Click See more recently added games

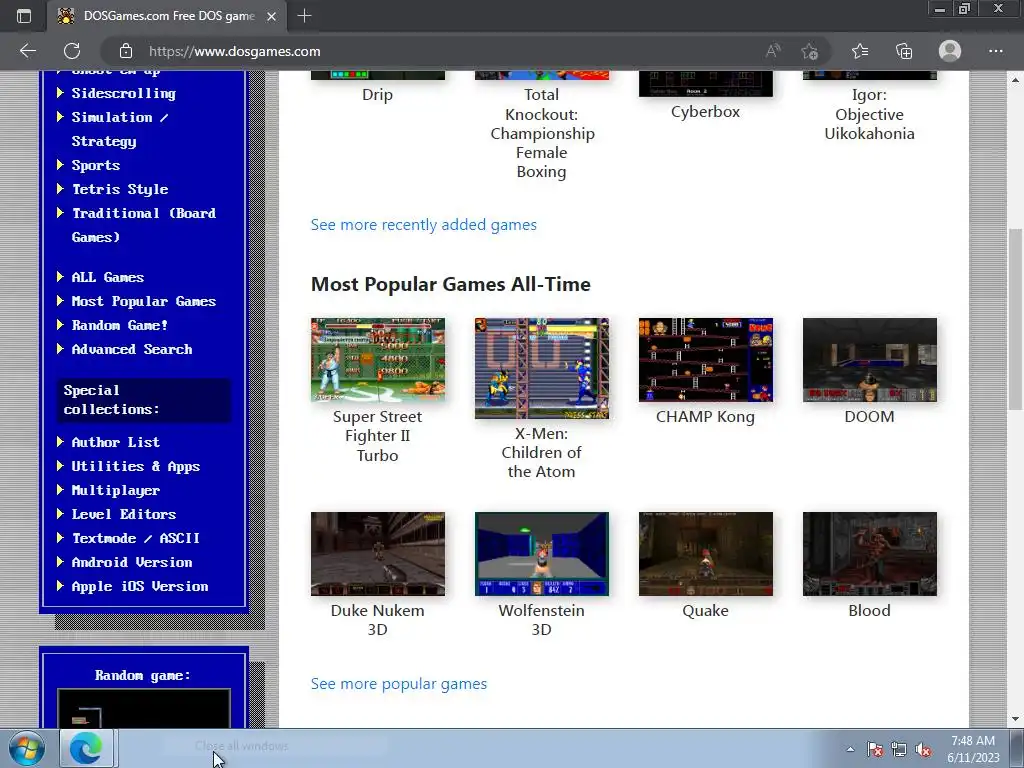424,225
